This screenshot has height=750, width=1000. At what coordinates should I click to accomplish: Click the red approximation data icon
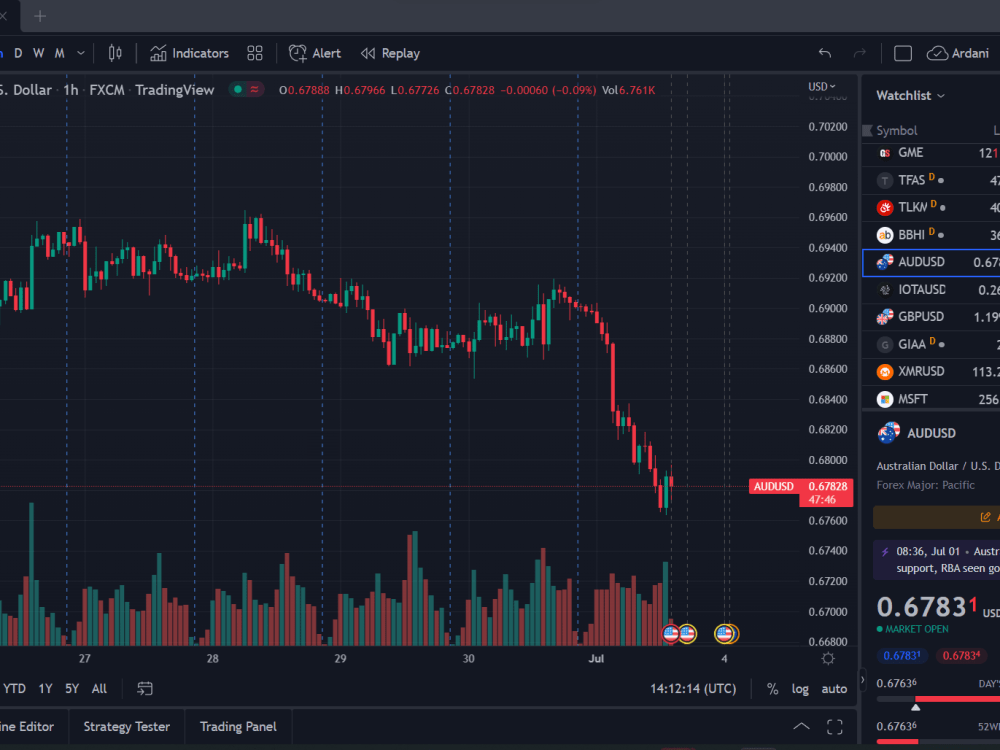[x=254, y=89]
